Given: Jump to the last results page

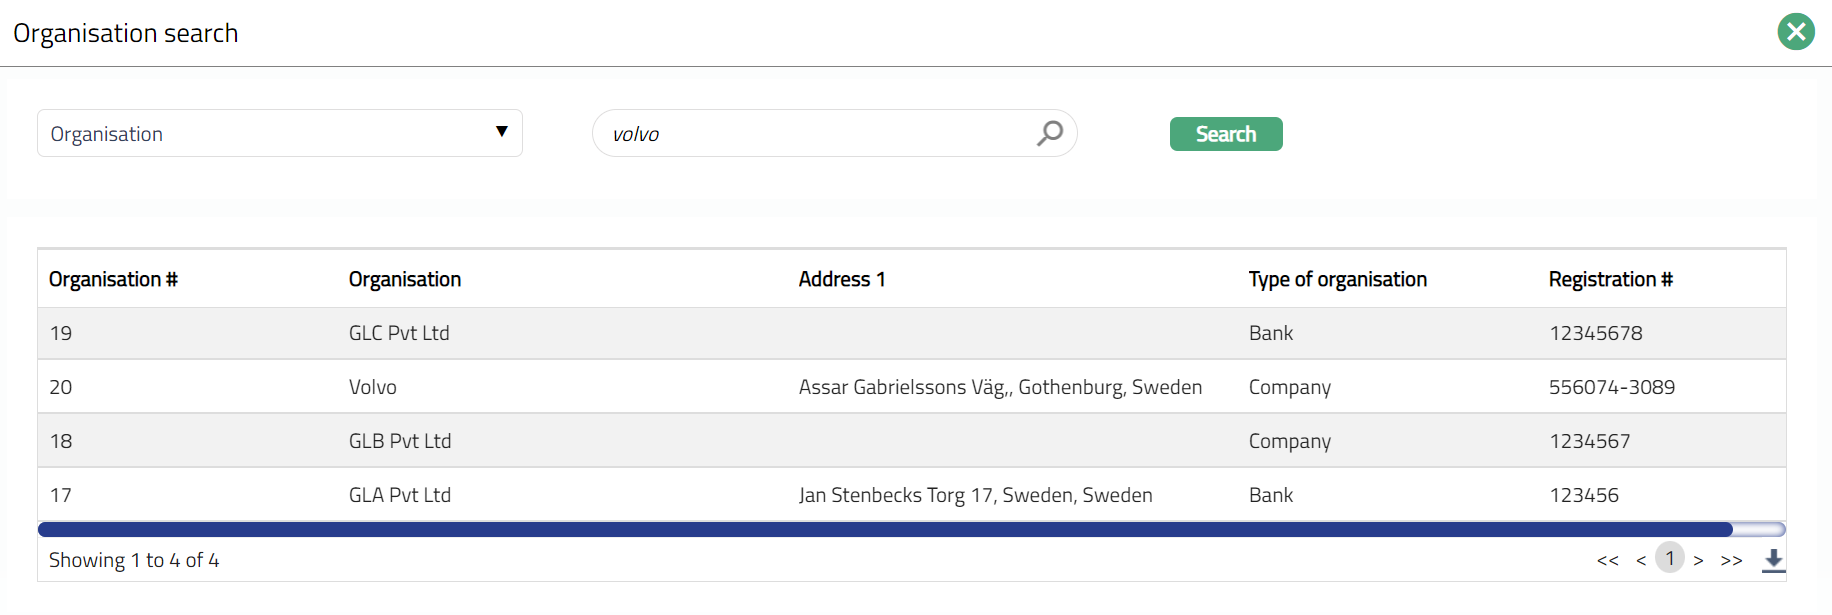Looking at the screenshot, I should (x=1731, y=561).
